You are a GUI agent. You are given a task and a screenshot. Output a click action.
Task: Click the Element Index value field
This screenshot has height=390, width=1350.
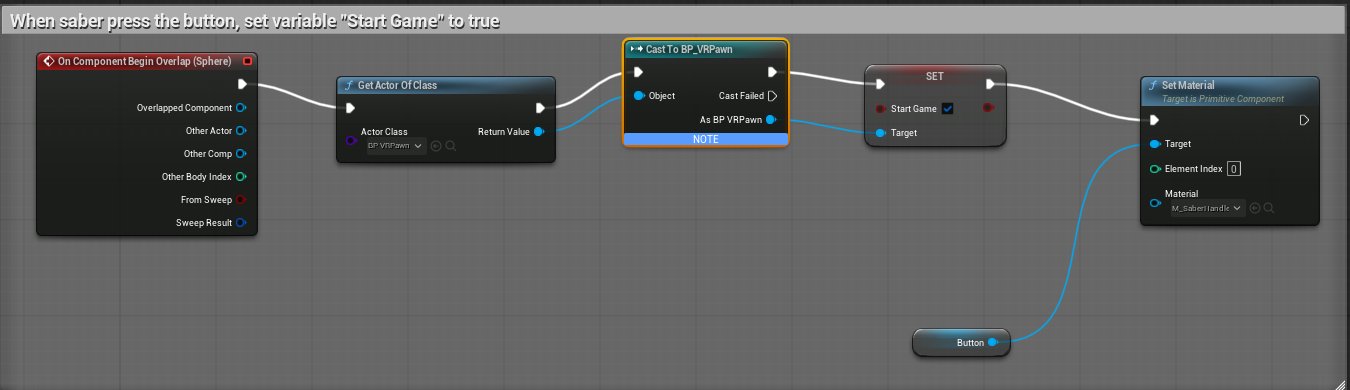[1234, 169]
